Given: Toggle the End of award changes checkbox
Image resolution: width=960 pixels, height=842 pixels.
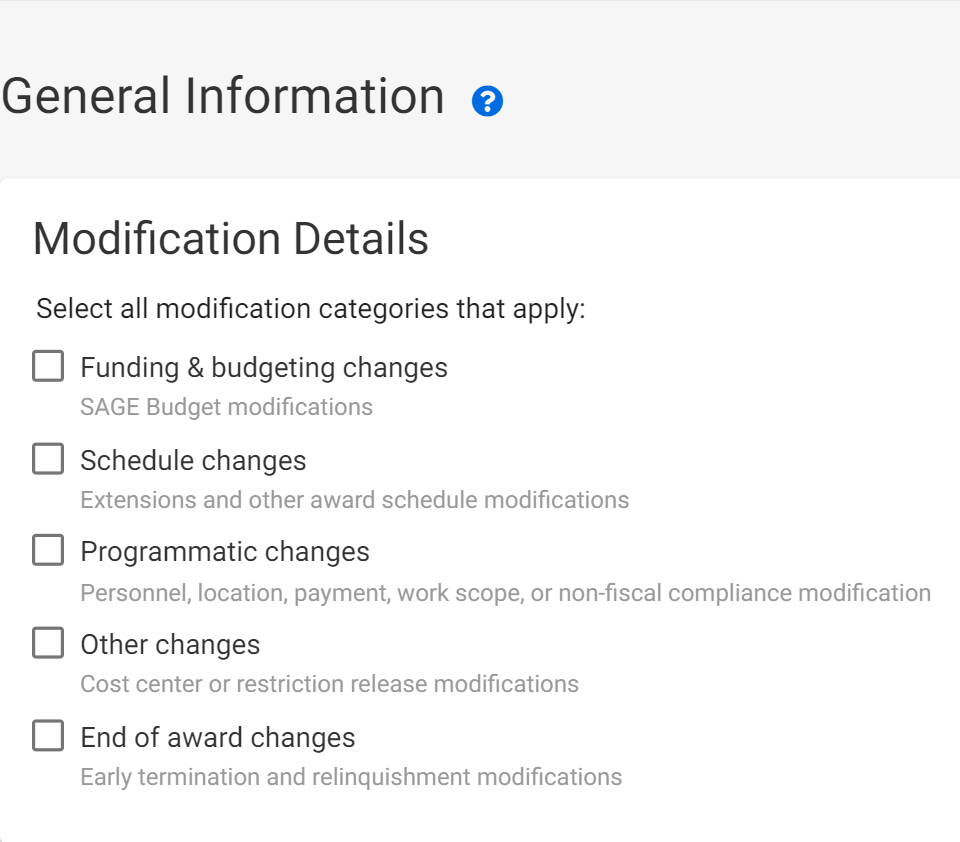Looking at the screenshot, I should point(48,737).
